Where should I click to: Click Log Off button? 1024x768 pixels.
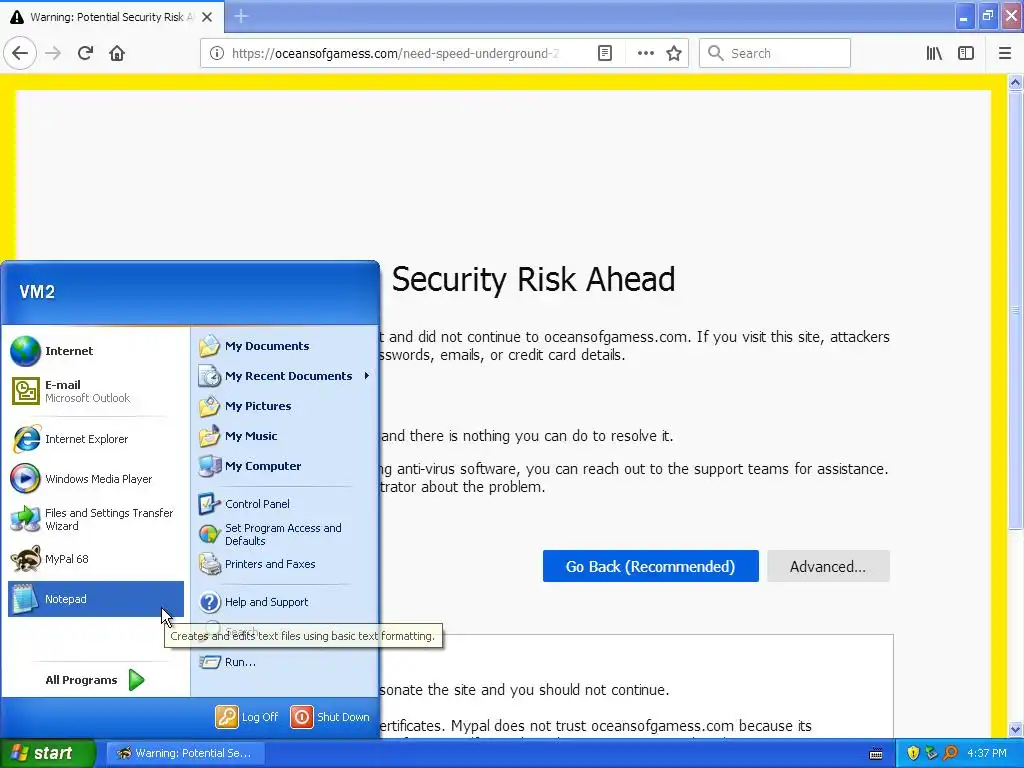[x=248, y=716]
